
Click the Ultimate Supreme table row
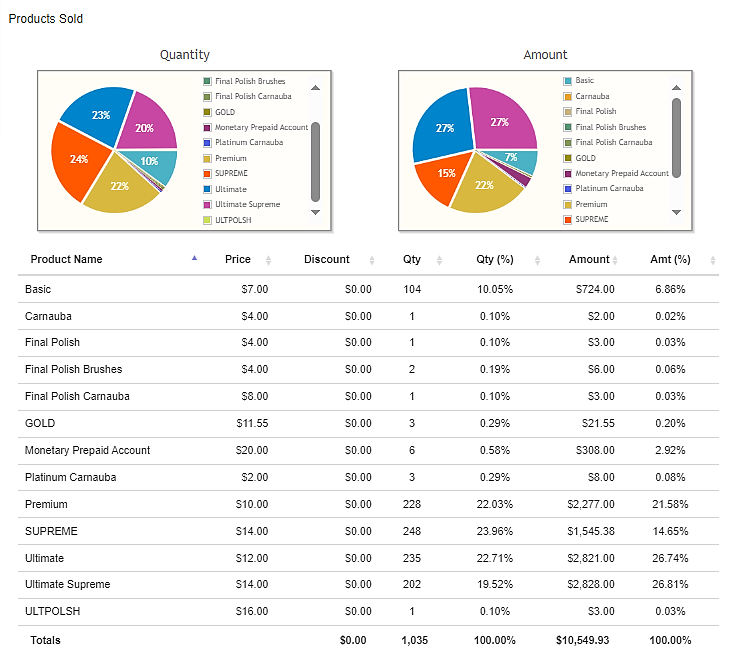click(368, 584)
